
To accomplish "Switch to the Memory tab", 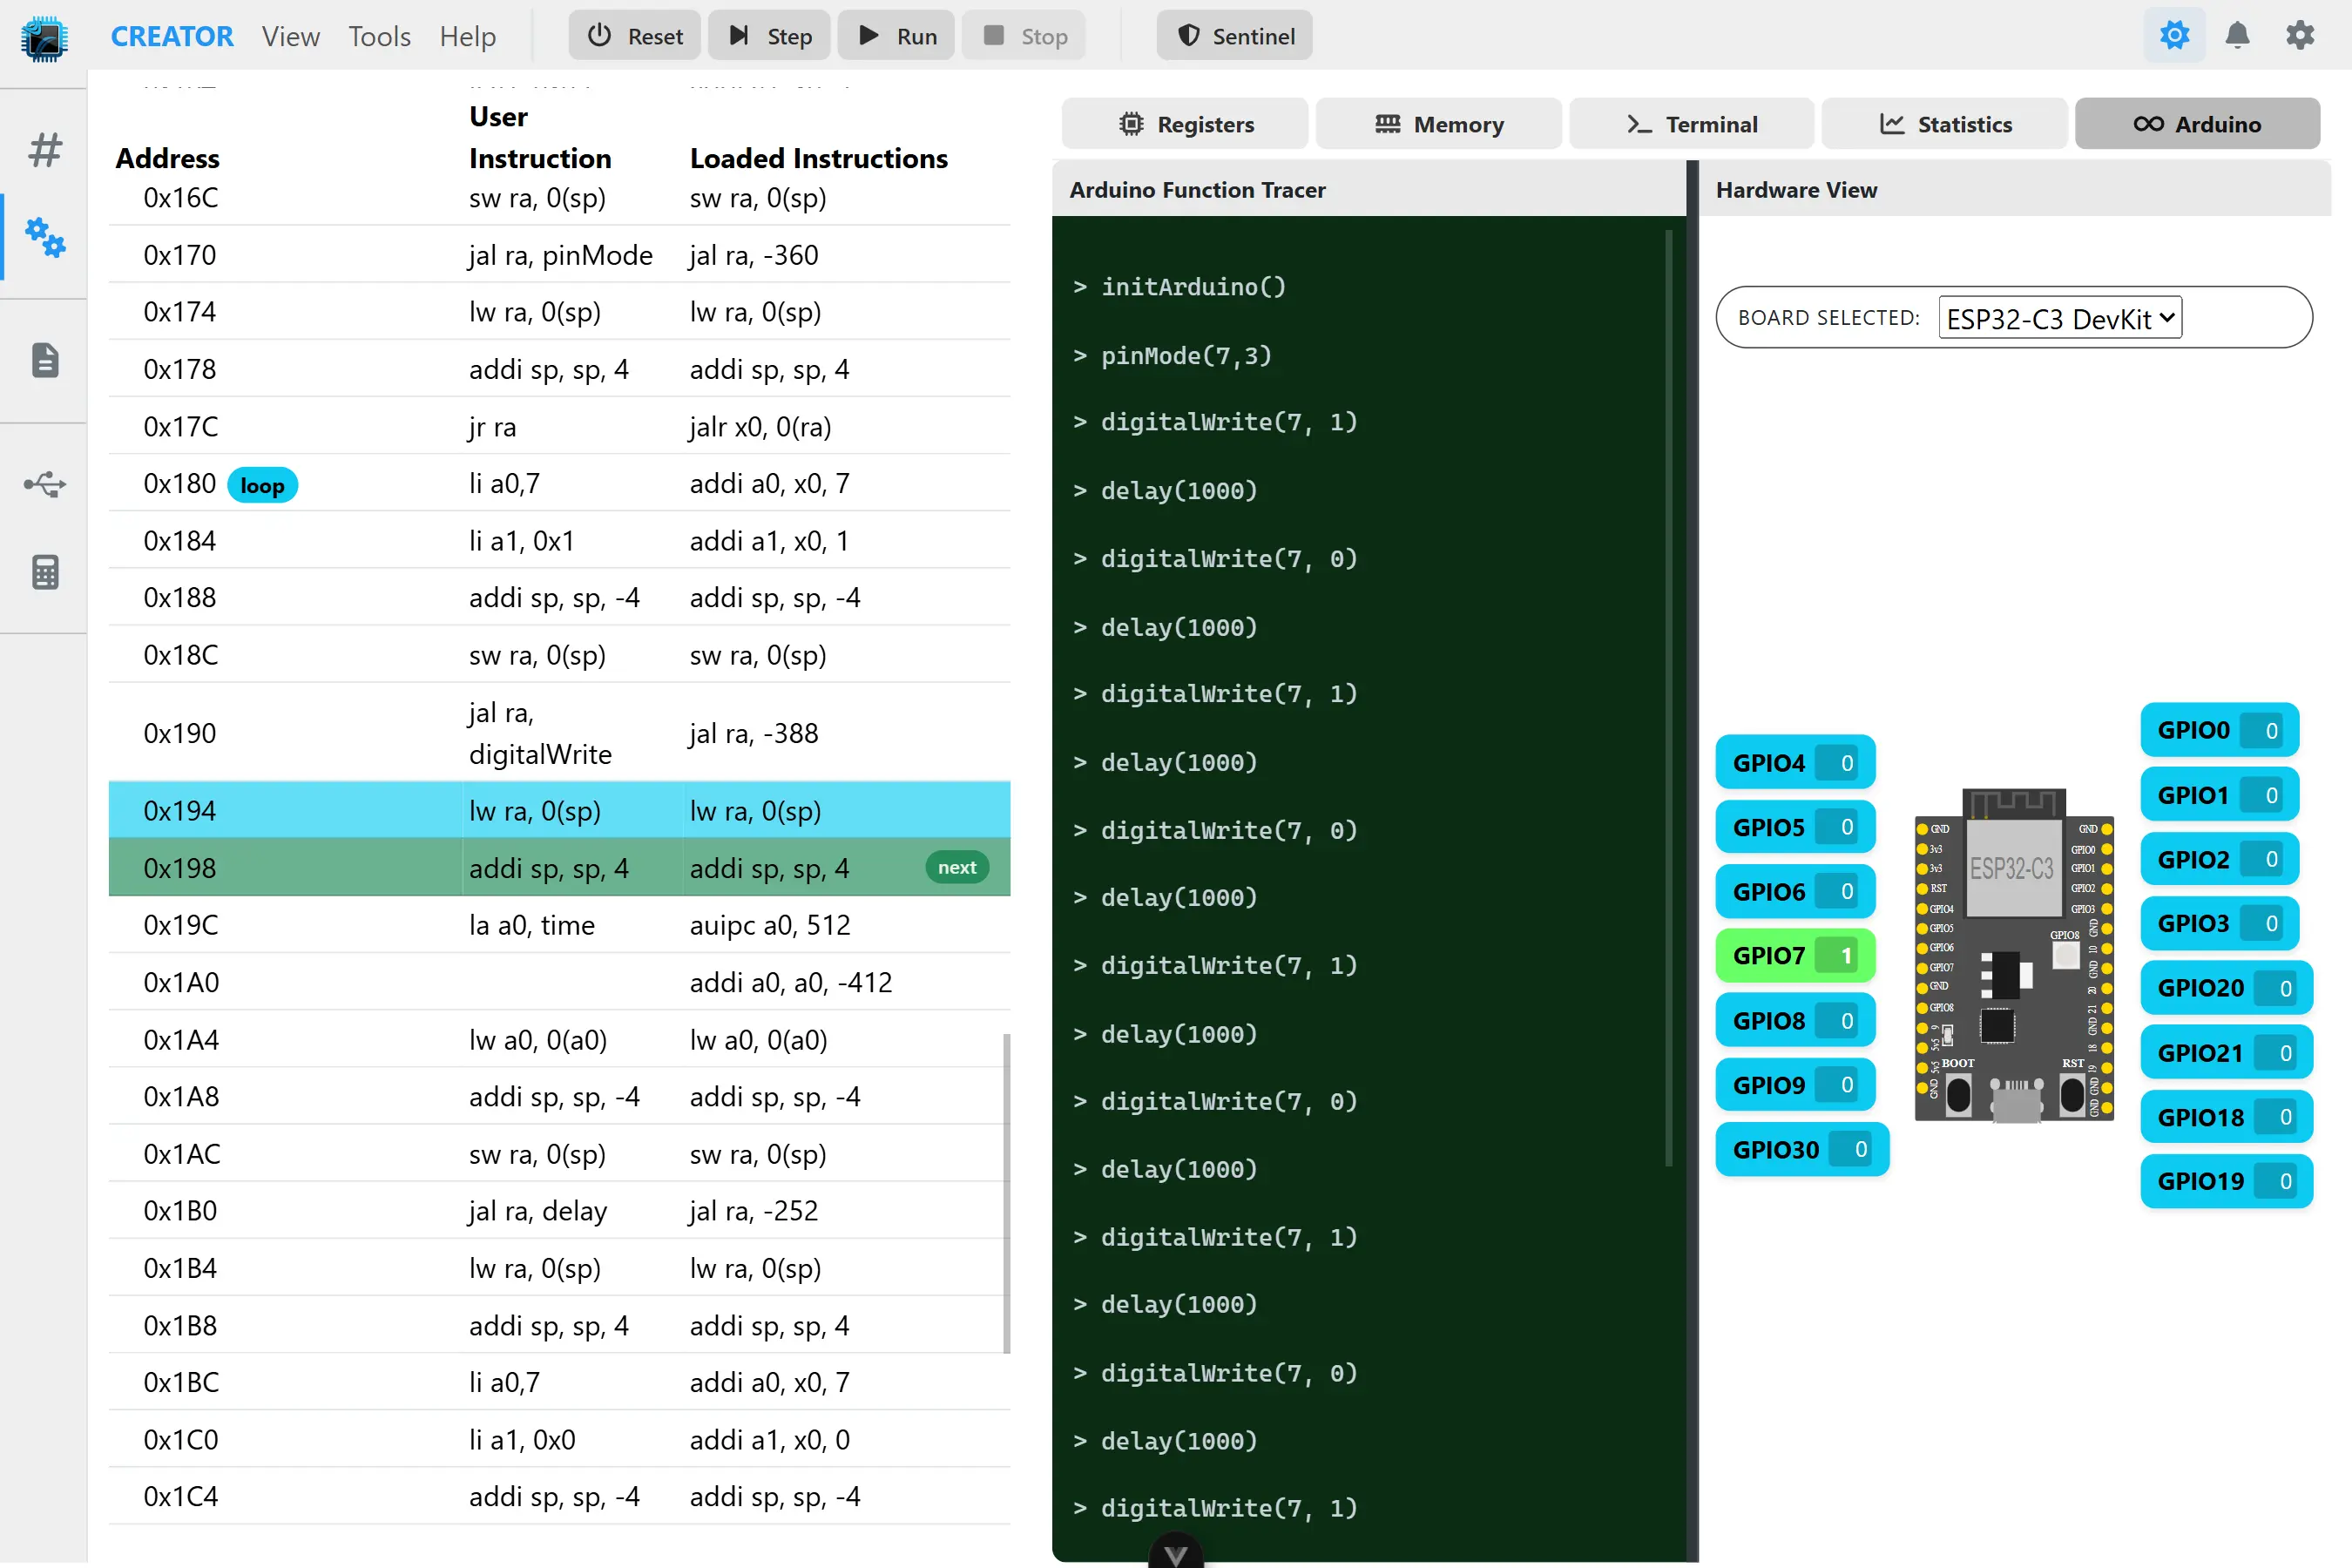I will [1439, 124].
